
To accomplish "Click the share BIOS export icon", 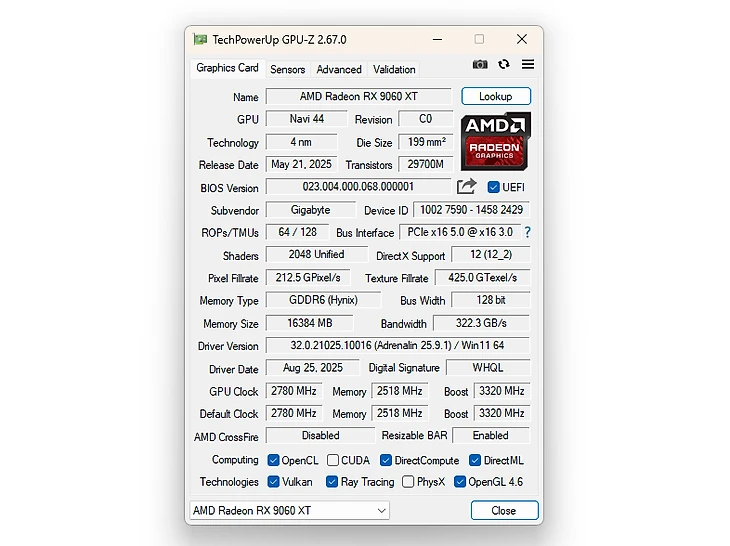I will (466, 187).
